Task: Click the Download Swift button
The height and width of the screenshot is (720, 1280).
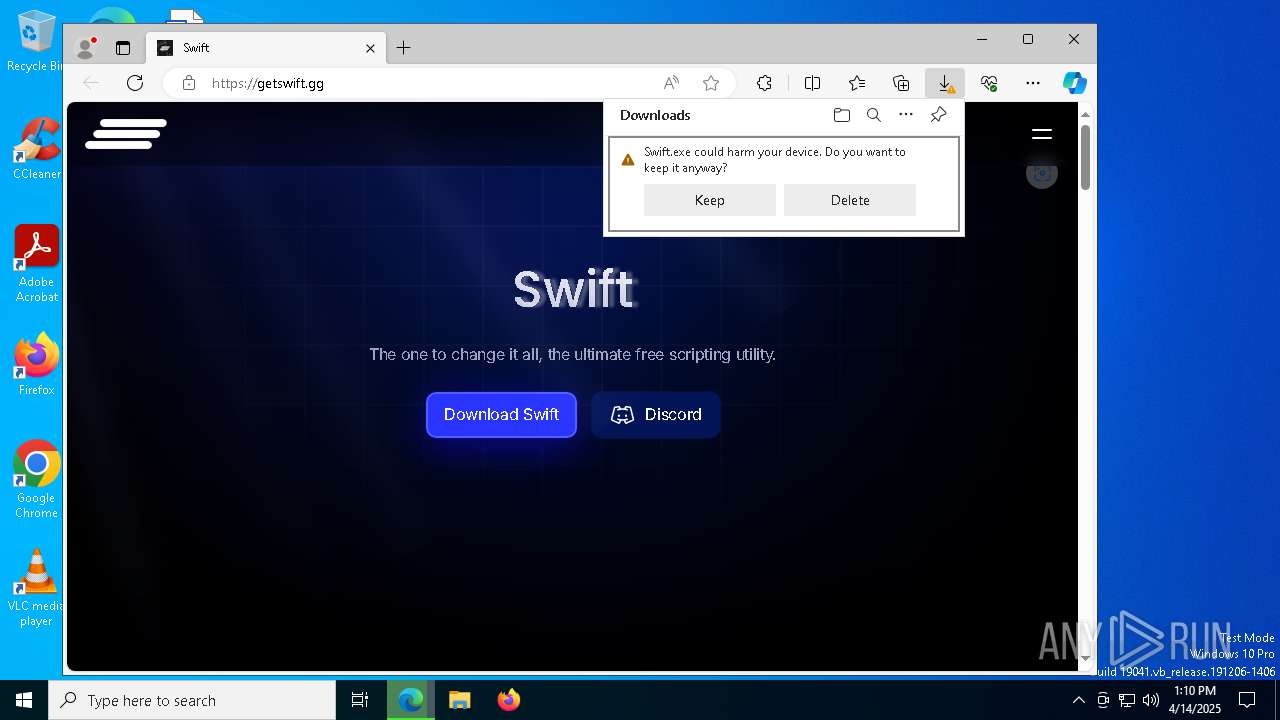Action: (x=501, y=415)
